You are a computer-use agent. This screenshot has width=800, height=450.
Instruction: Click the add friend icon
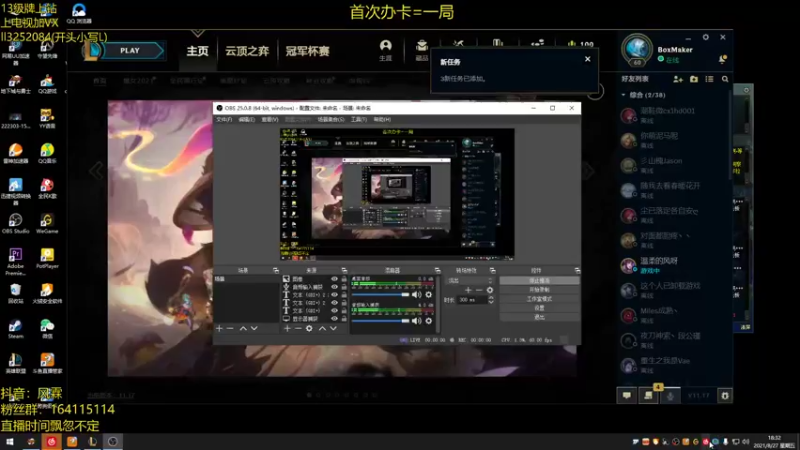coord(678,79)
